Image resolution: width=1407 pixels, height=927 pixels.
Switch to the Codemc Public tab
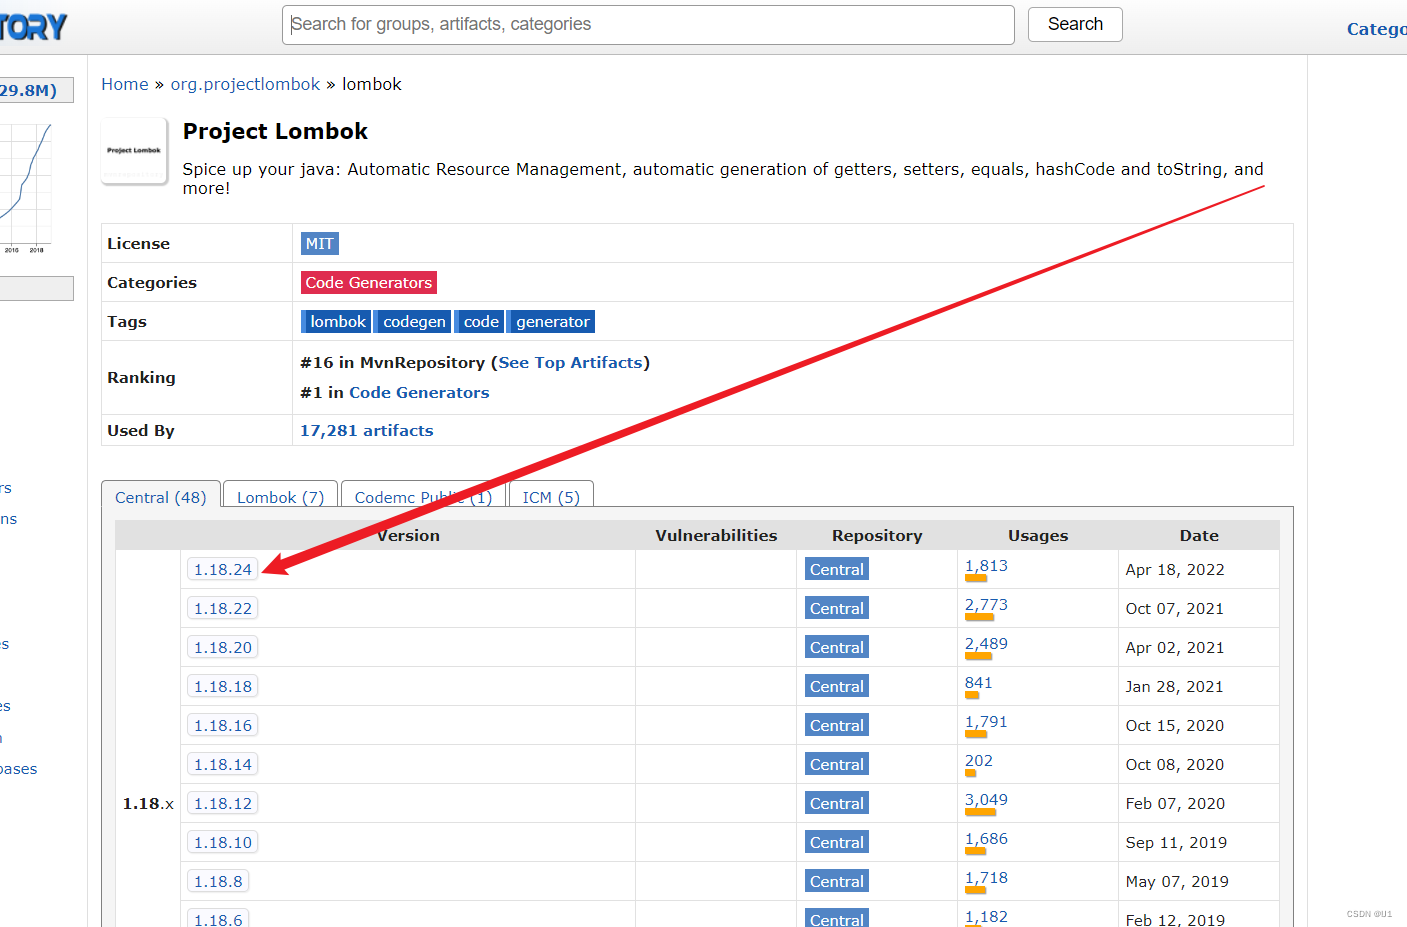click(x=423, y=497)
